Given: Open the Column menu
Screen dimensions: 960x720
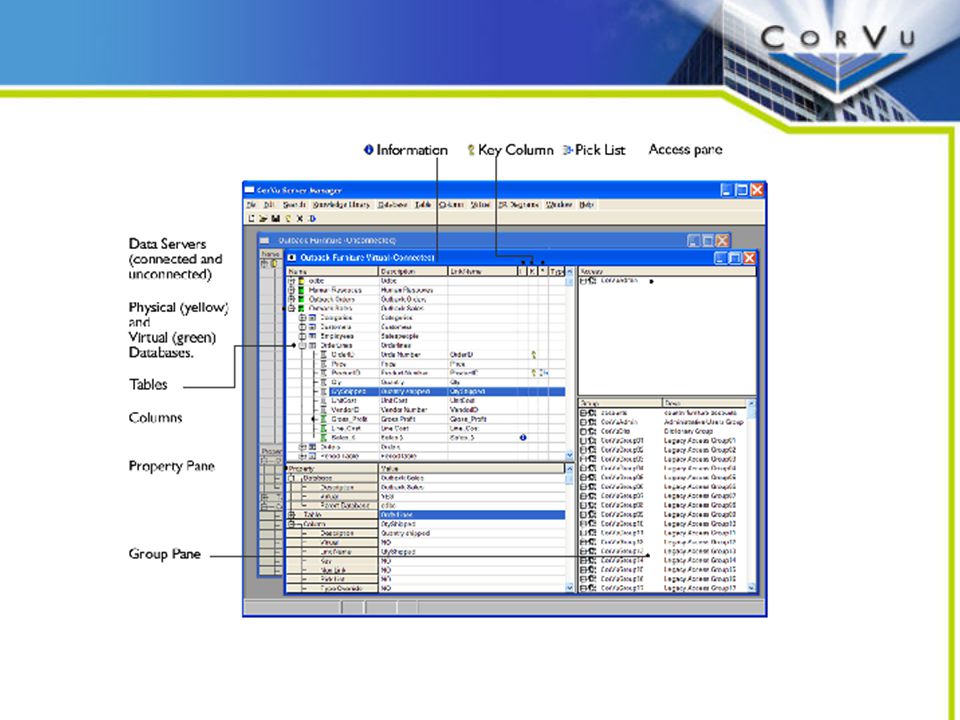Looking at the screenshot, I should point(451,204).
